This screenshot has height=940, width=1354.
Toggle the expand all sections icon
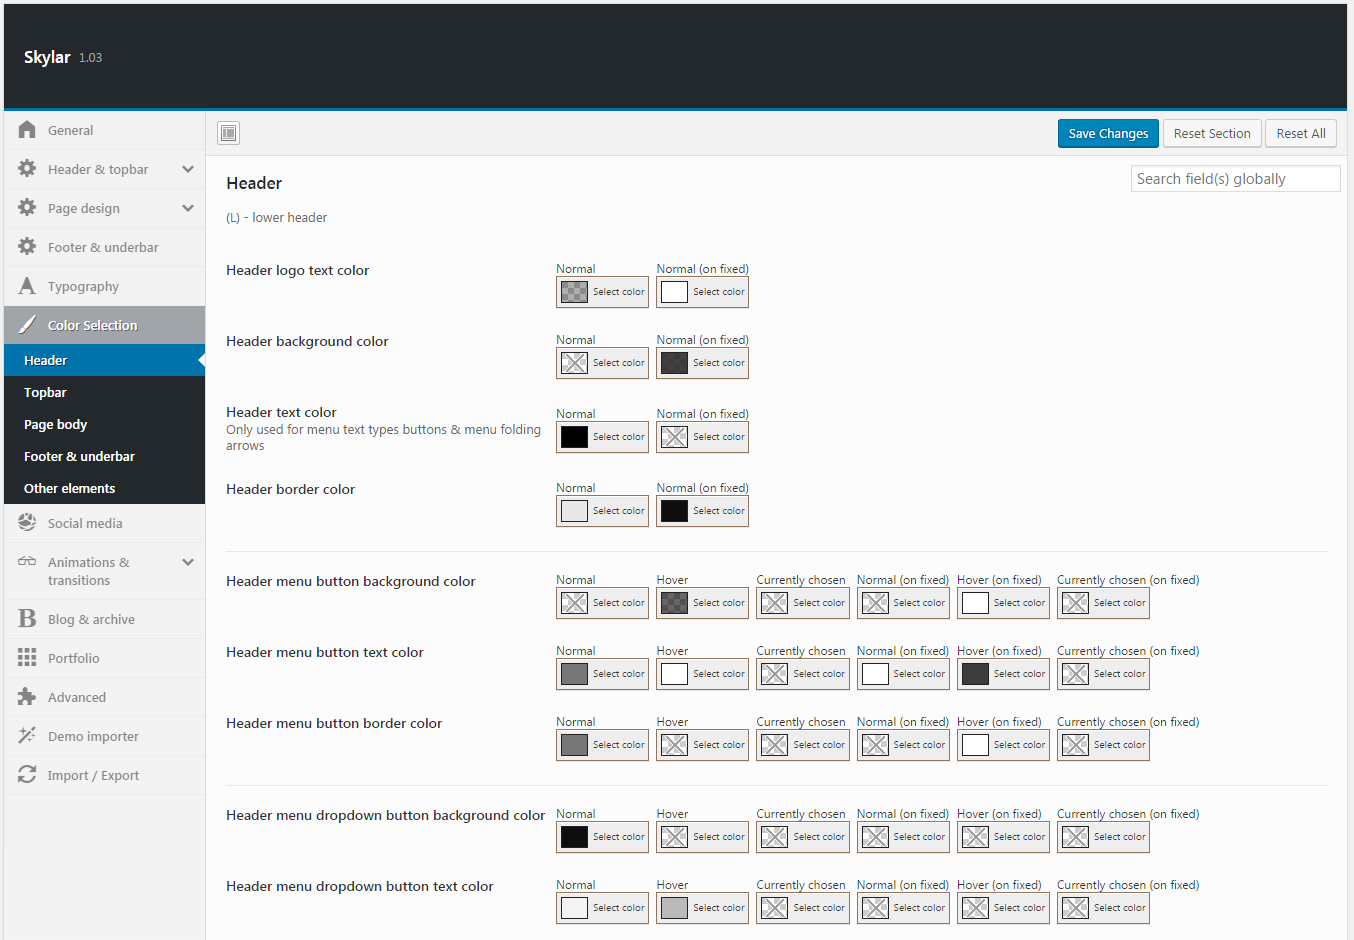click(x=229, y=133)
